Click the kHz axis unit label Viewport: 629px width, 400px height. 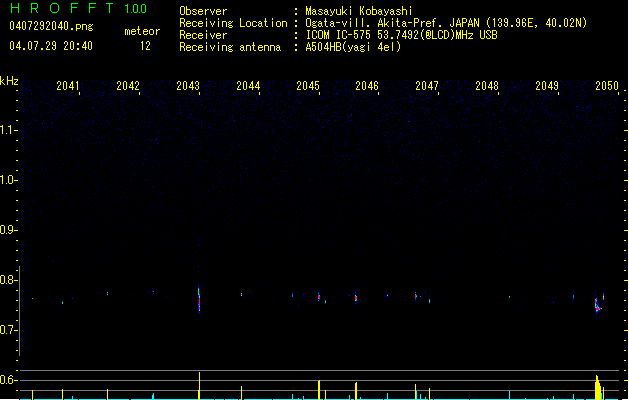[9, 81]
